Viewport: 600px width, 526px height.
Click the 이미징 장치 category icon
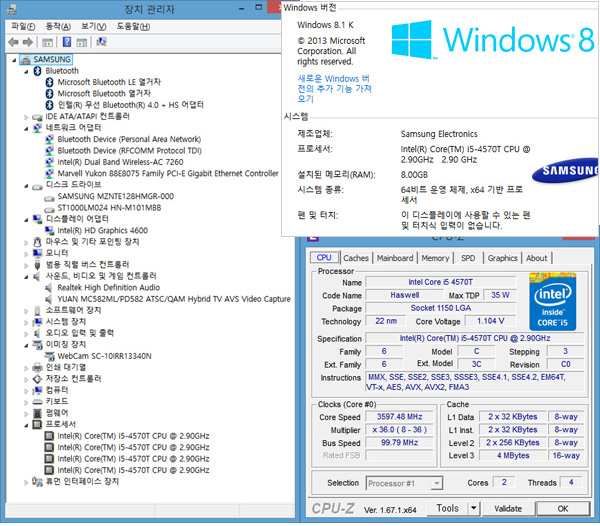[x=38, y=345]
